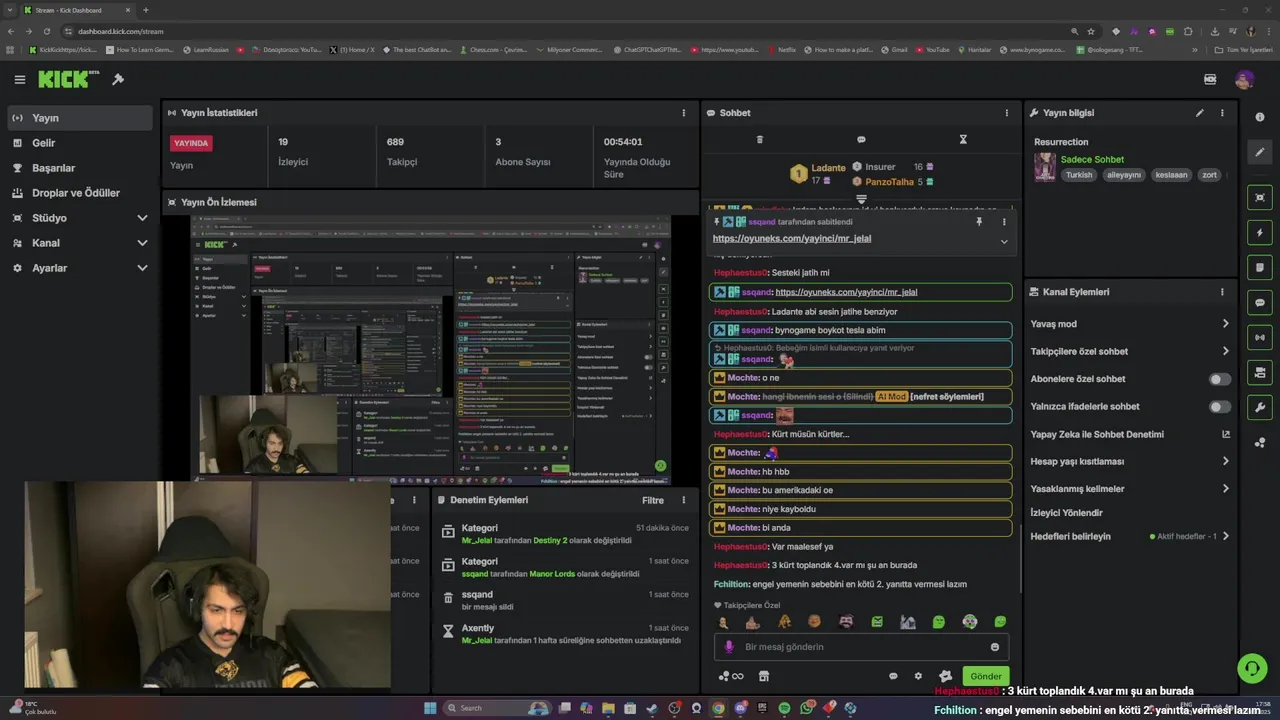Open Kanal Eylemleri three-dot menu
1280x720 pixels.
pyautogui.click(x=1222, y=292)
